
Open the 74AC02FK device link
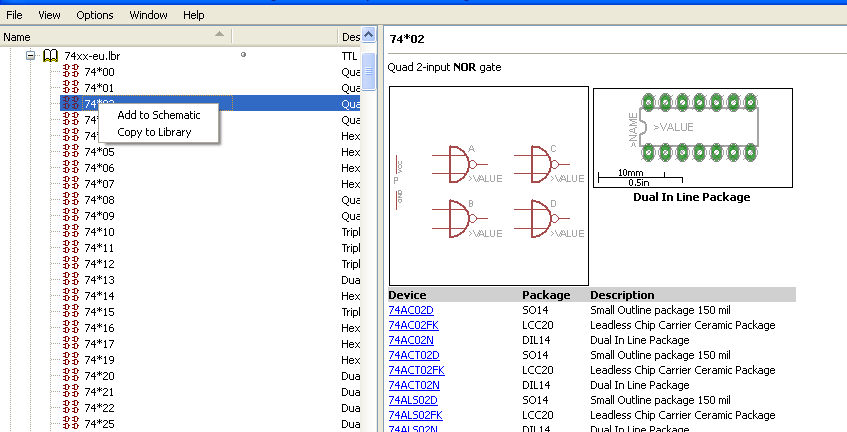(414, 325)
